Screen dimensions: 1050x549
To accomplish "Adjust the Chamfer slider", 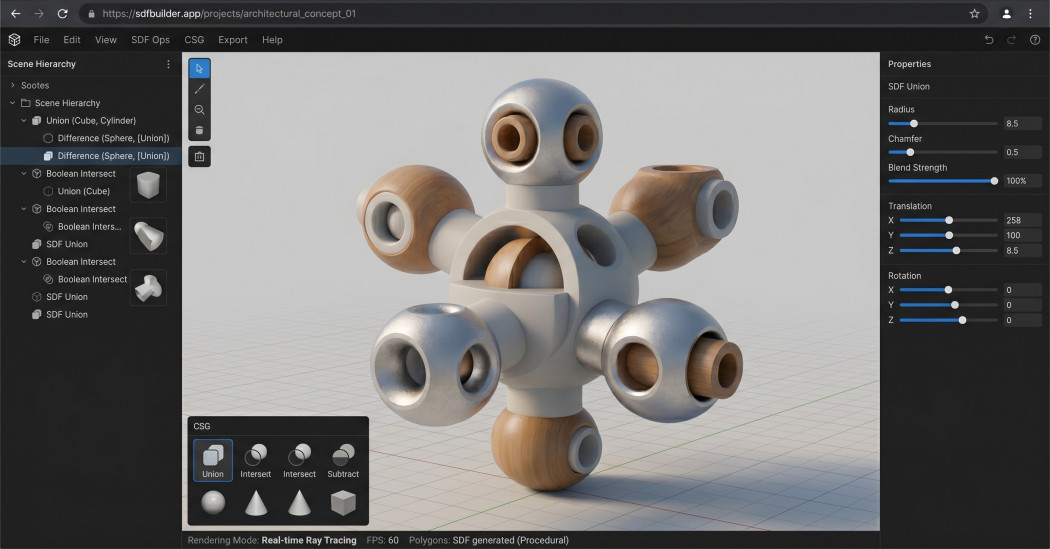I will [943, 153].
